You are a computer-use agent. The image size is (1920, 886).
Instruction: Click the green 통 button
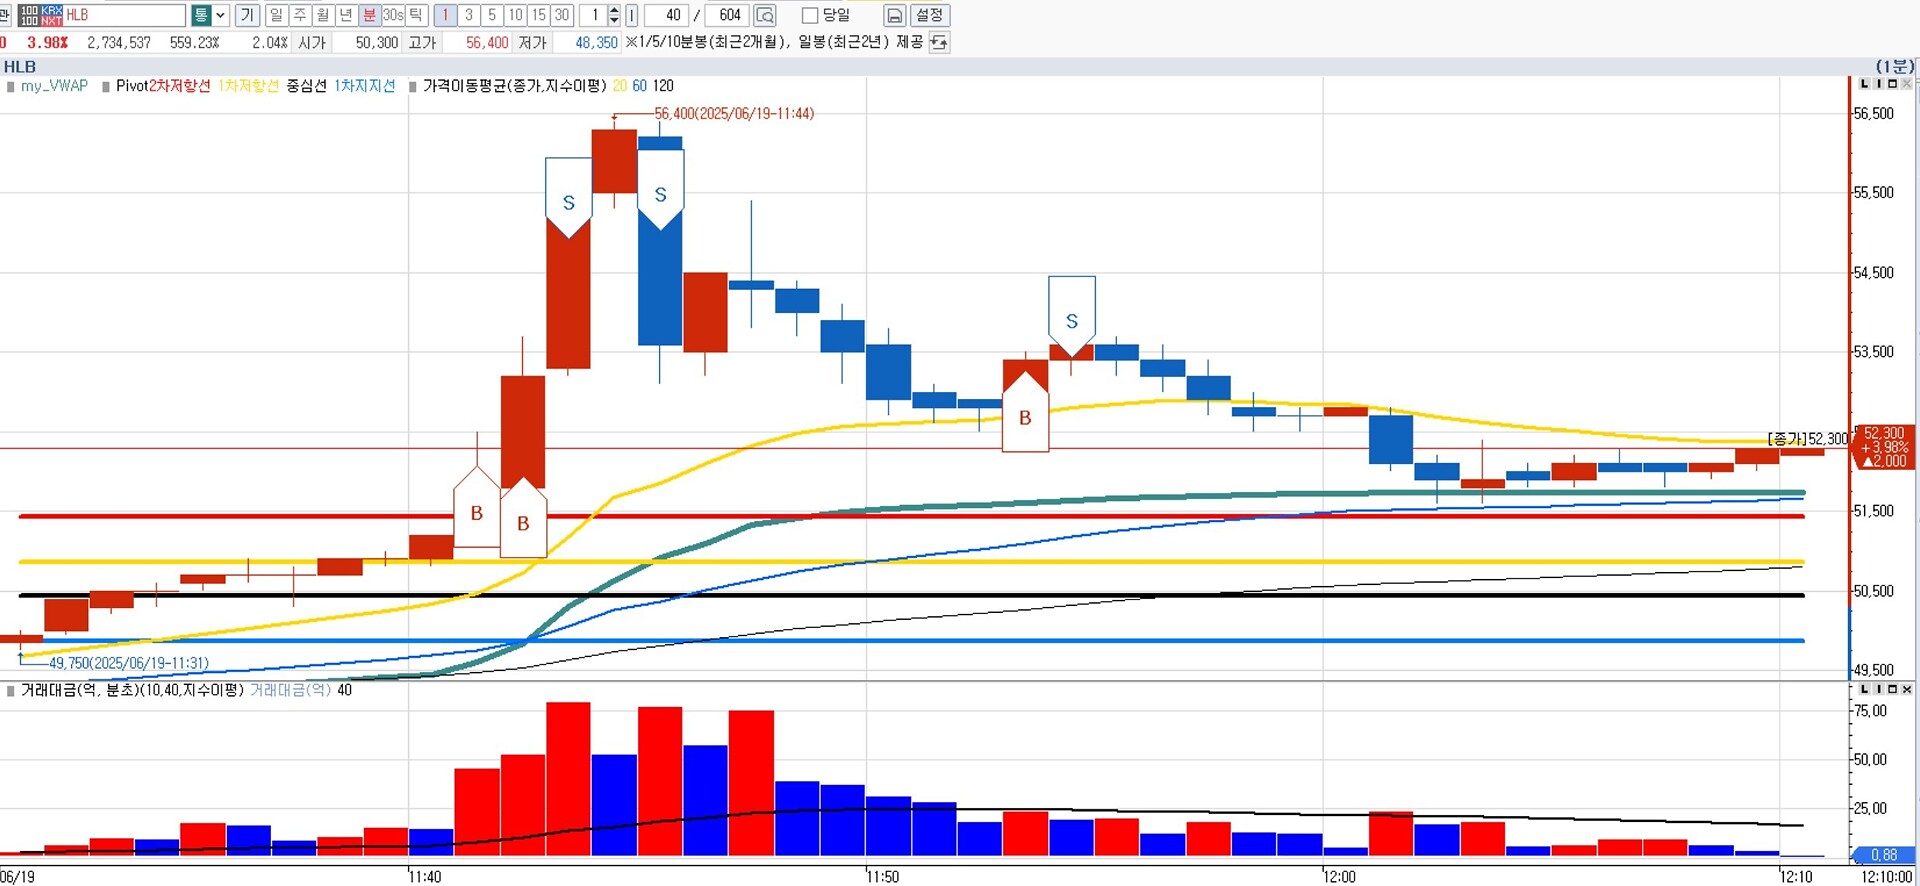click(201, 15)
